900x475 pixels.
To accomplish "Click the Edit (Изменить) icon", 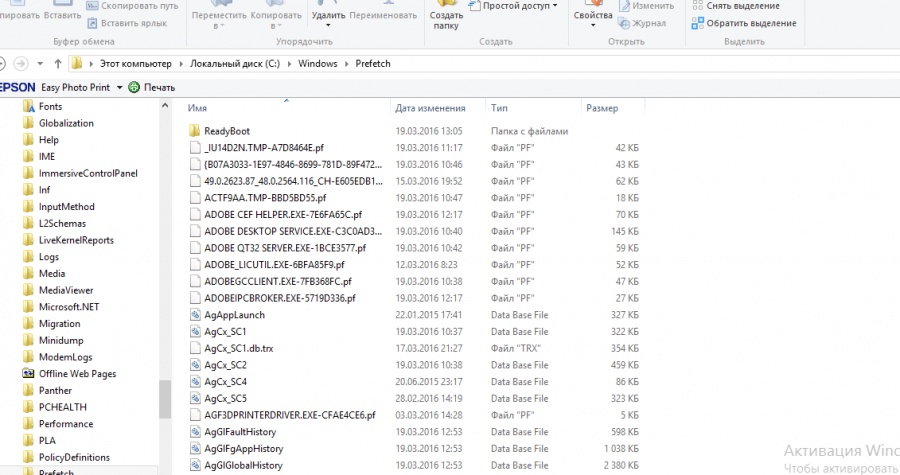I will click(624, 6).
